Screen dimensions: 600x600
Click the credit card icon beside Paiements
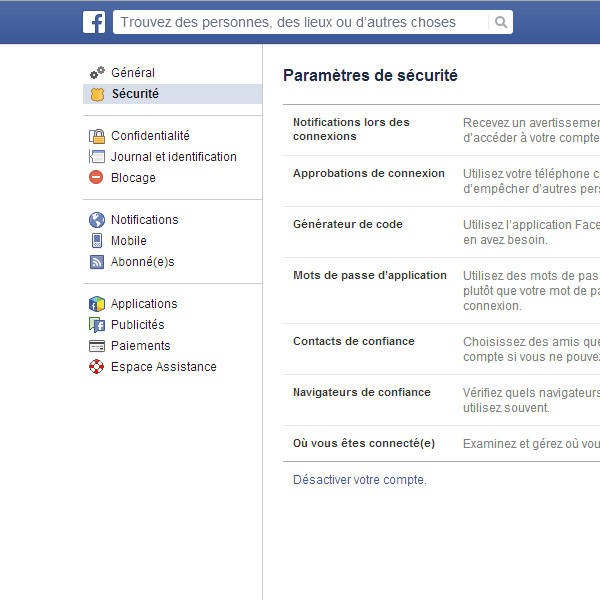pos(97,346)
